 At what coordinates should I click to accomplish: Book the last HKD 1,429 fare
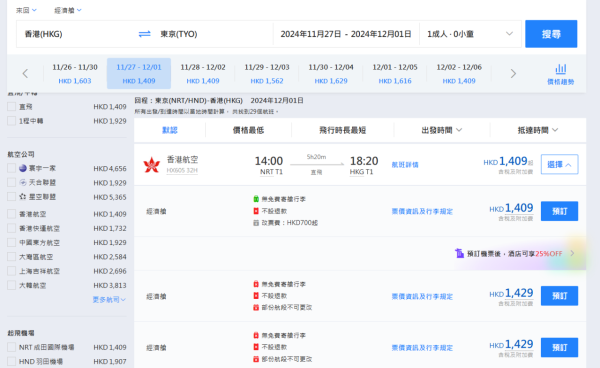559,347
